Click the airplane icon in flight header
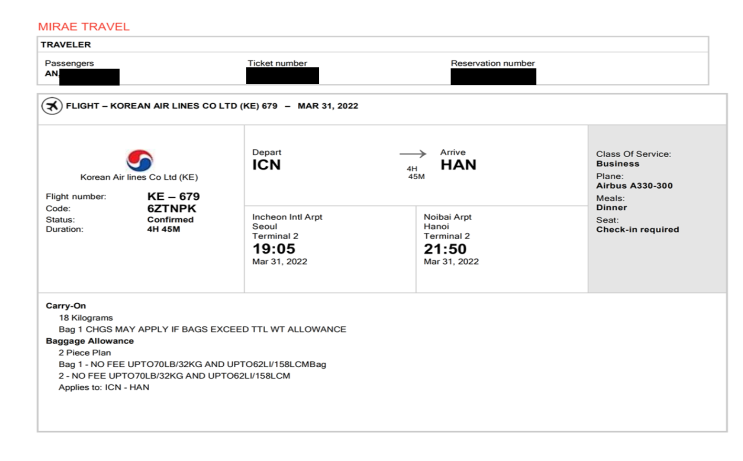This screenshot has height=461, width=743. pyautogui.click(x=52, y=106)
